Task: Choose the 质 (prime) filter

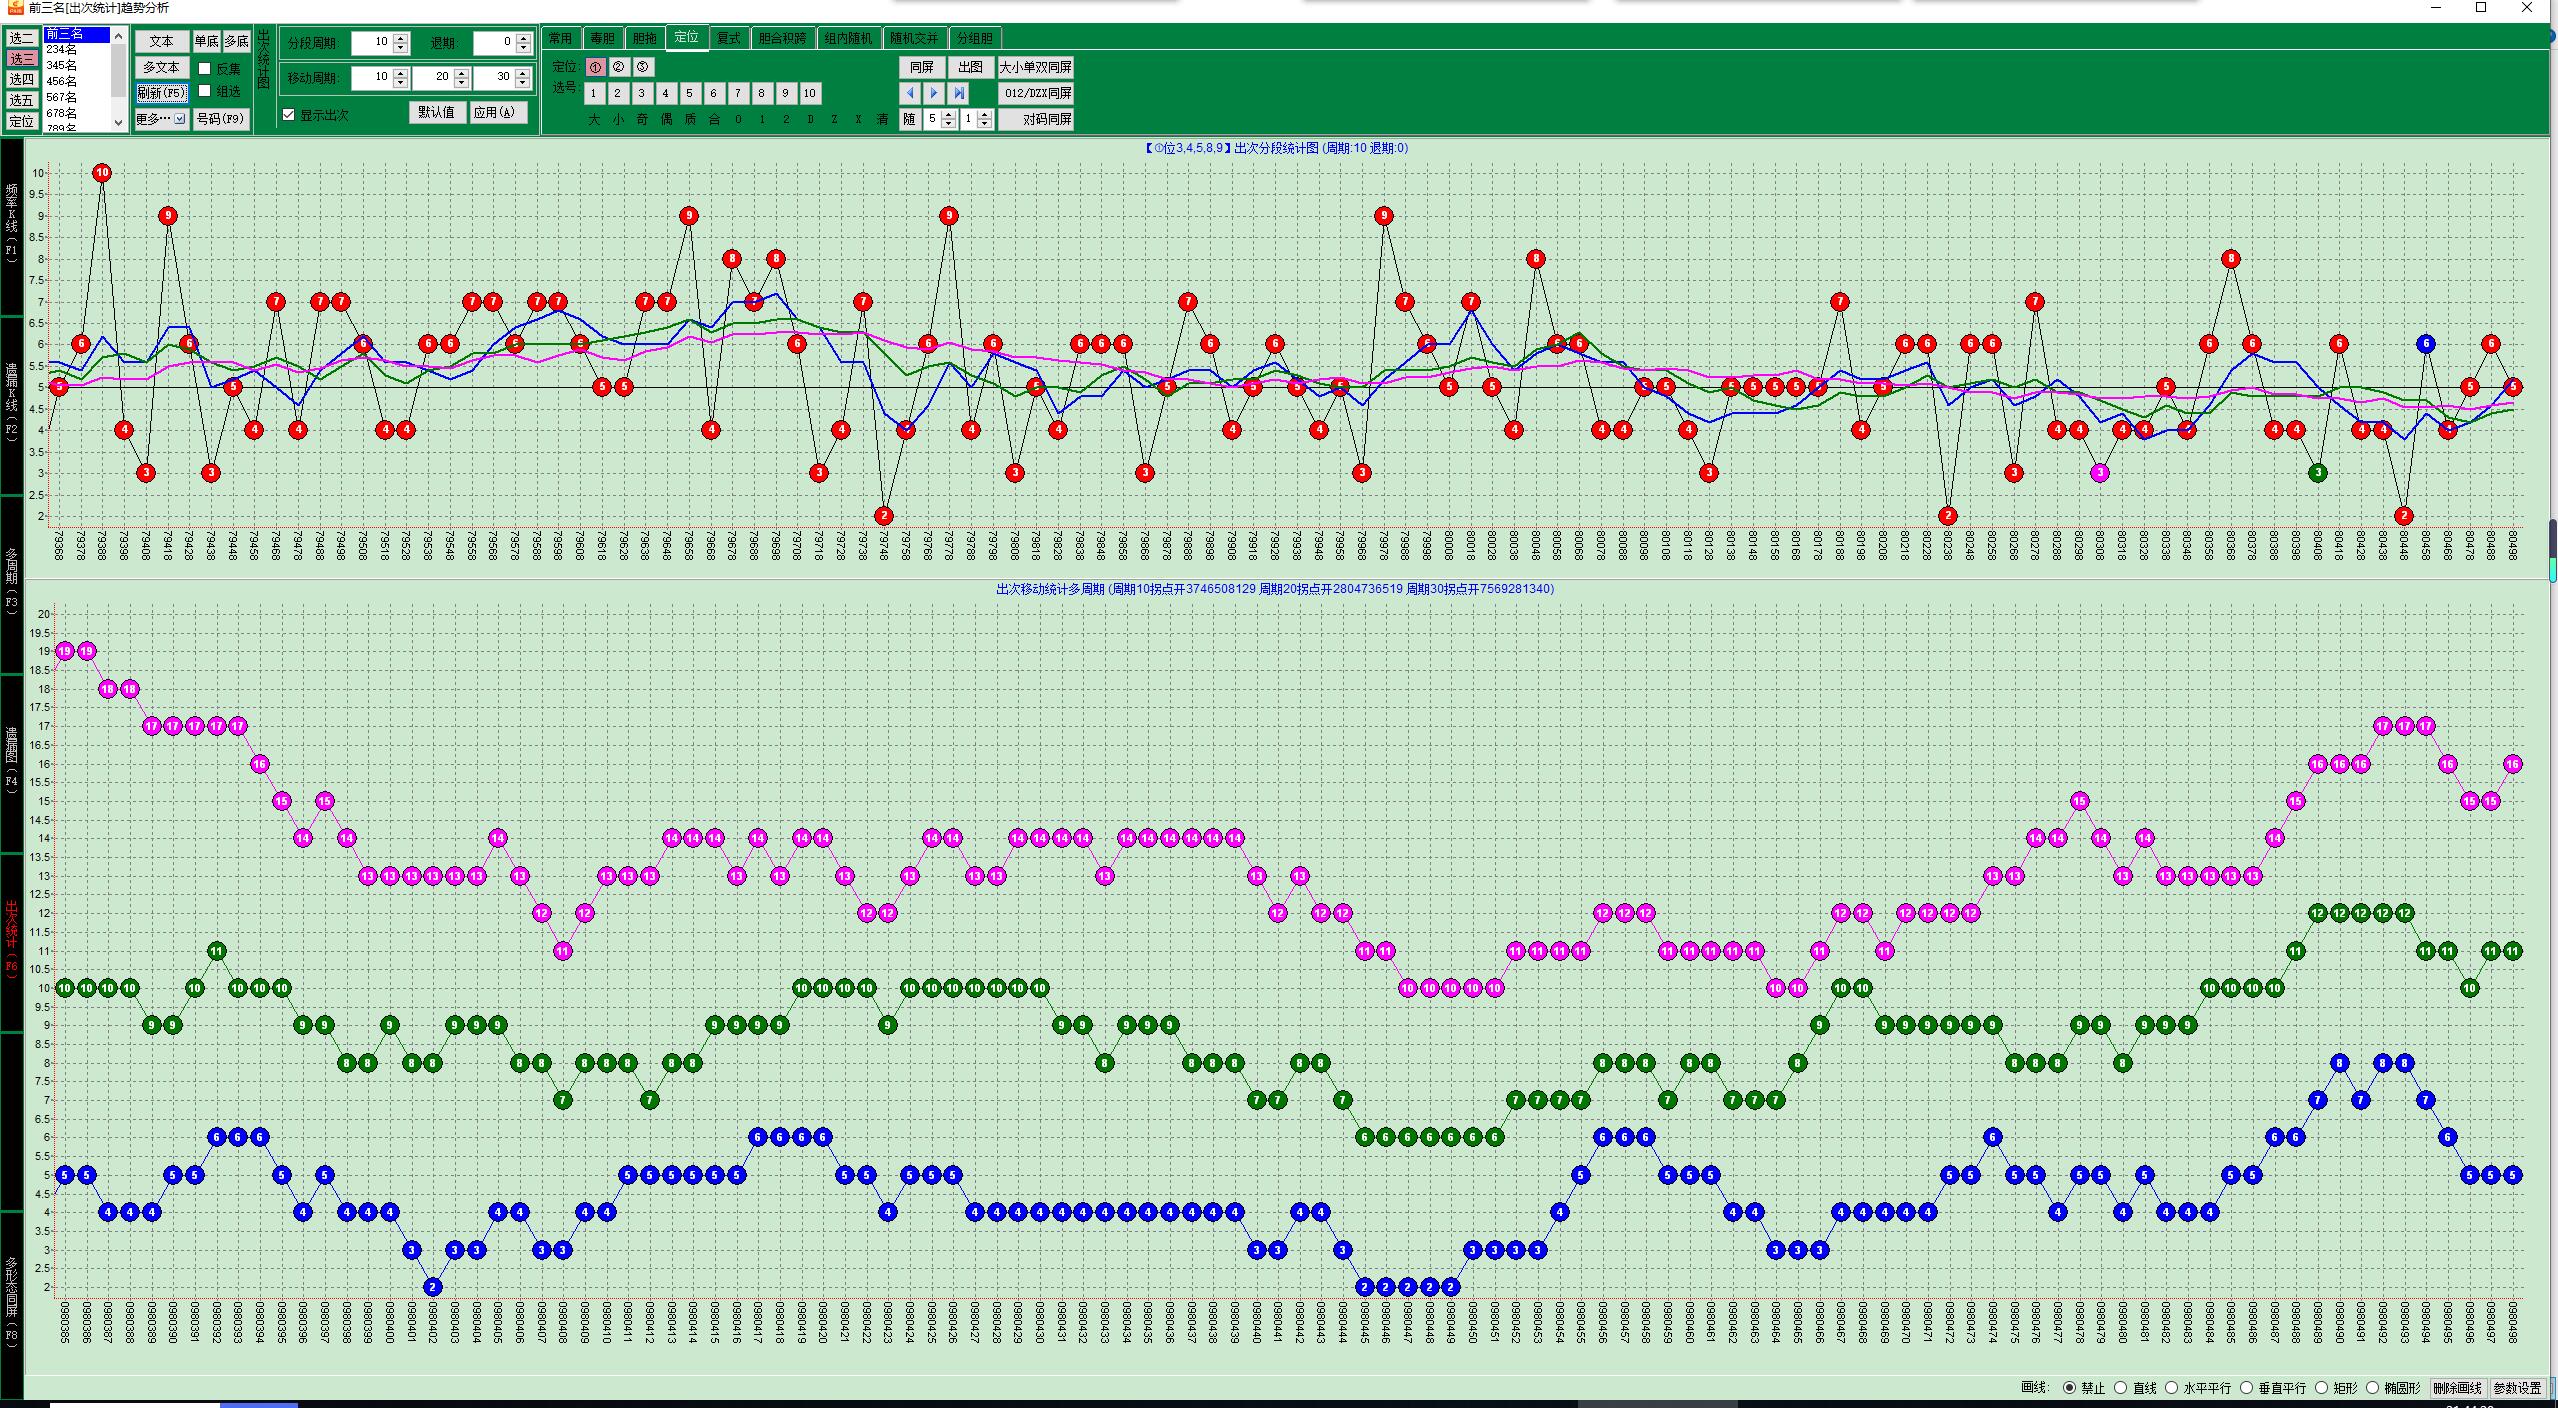Action: tap(690, 119)
